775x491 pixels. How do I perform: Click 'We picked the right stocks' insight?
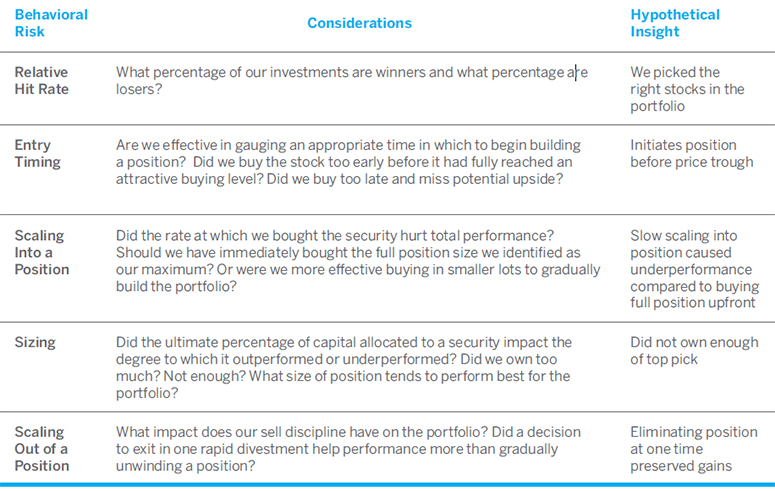(687, 89)
